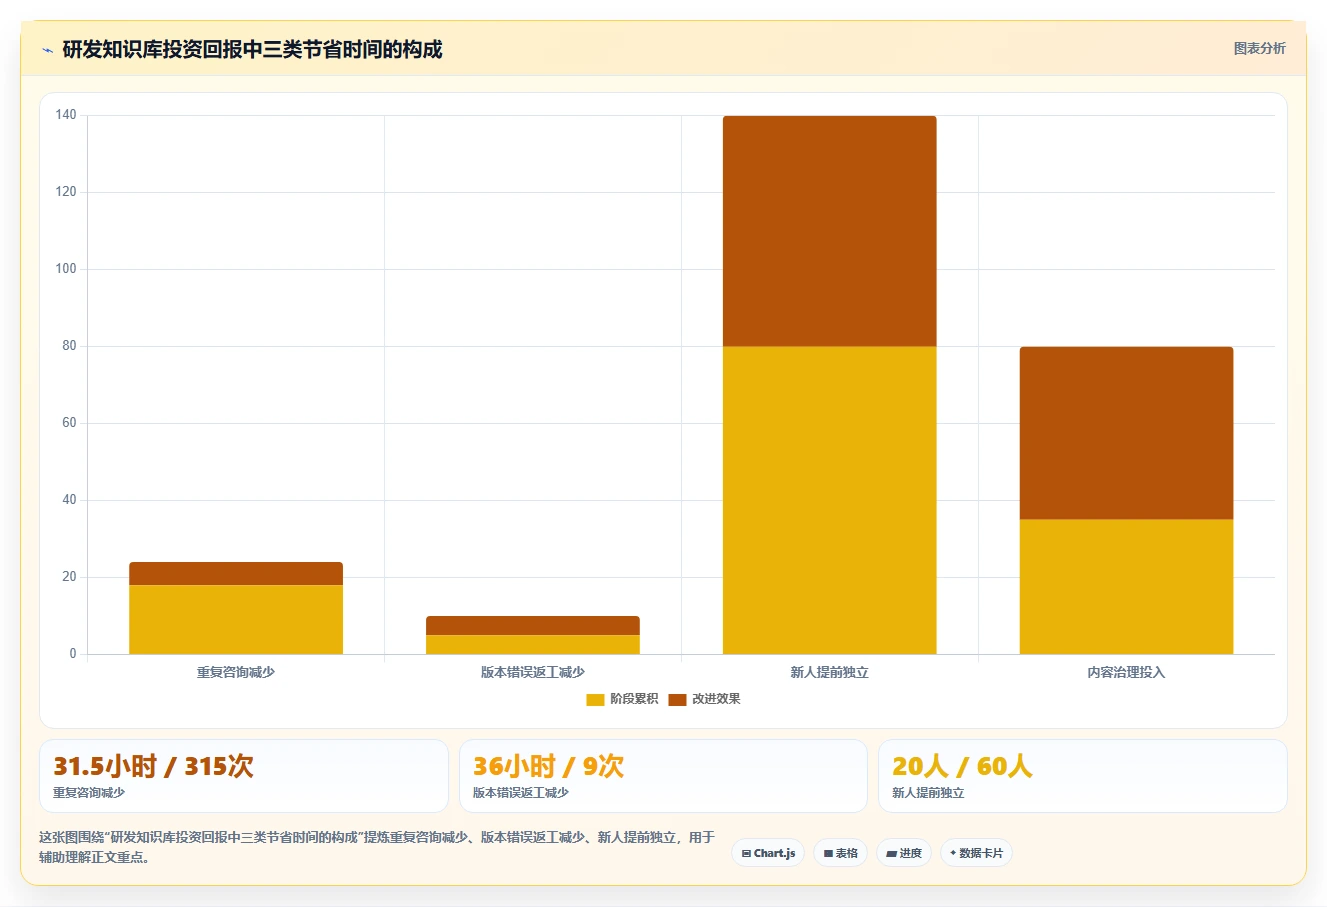The image size is (1327, 907).
Task: Click the 新人提前独立 x-axis label
Action: [x=830, y=672]
